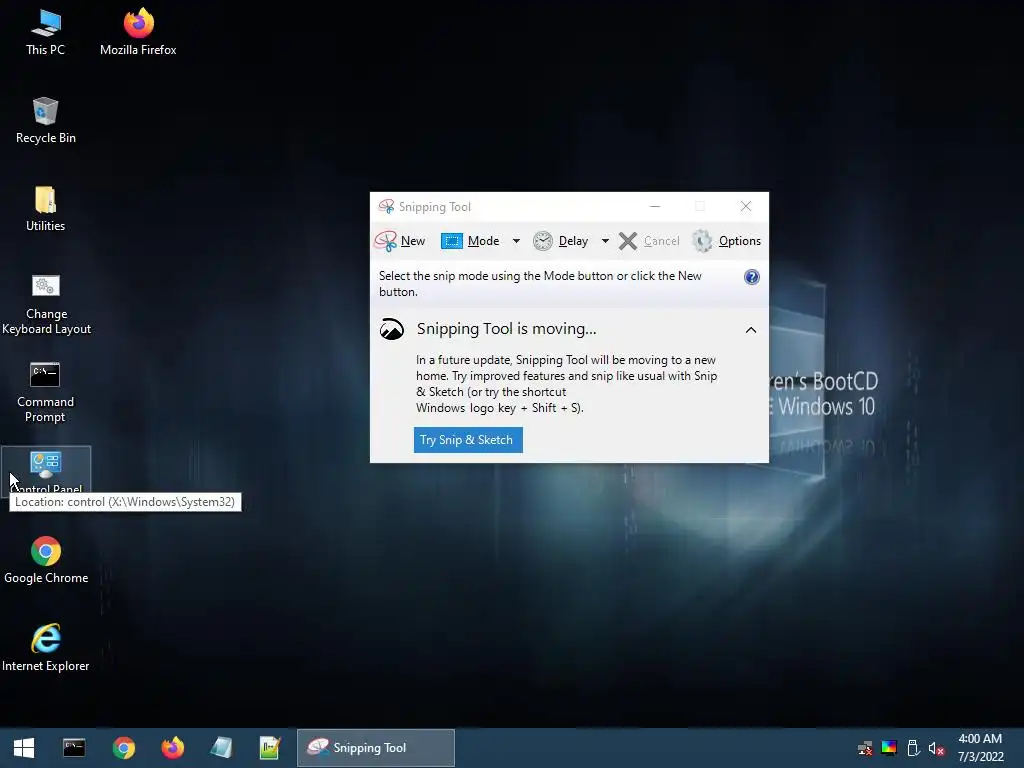Open the notebook taskbar icon
The width and height of the screenshot is (1024, 768).
pos(221,748)
